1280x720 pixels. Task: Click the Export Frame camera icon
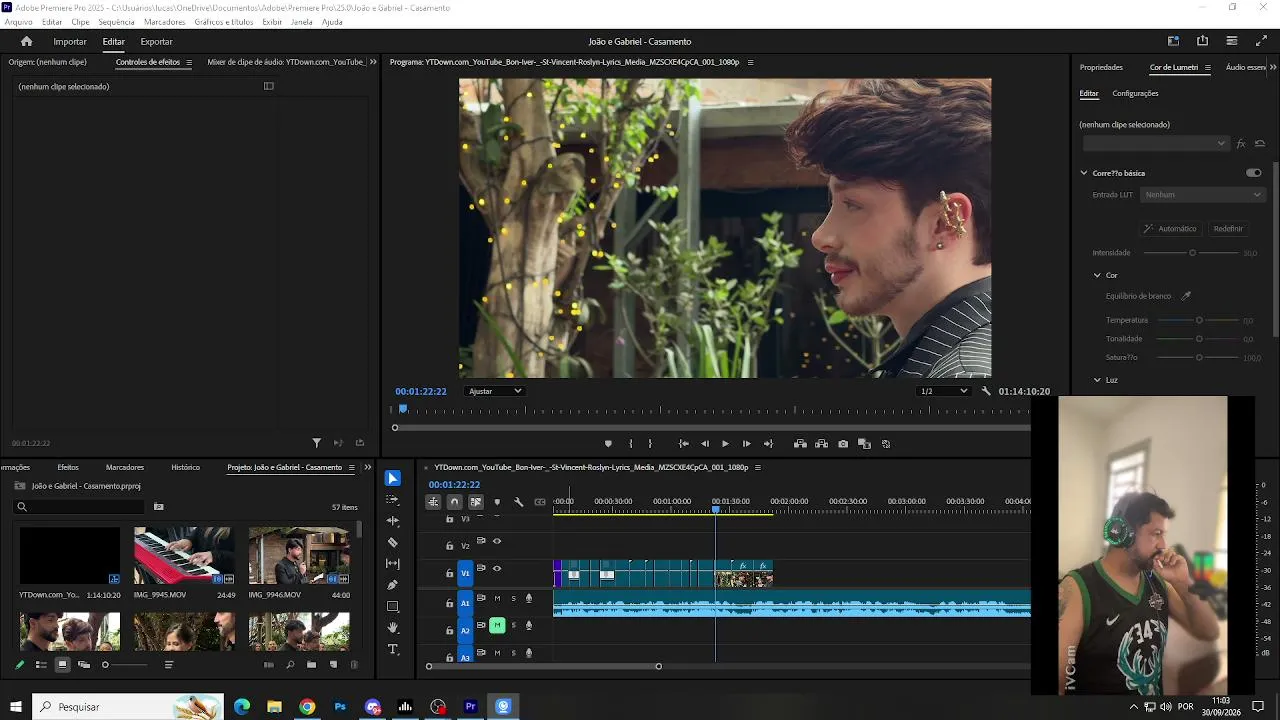pyautogui.click(x=843, y=444)
